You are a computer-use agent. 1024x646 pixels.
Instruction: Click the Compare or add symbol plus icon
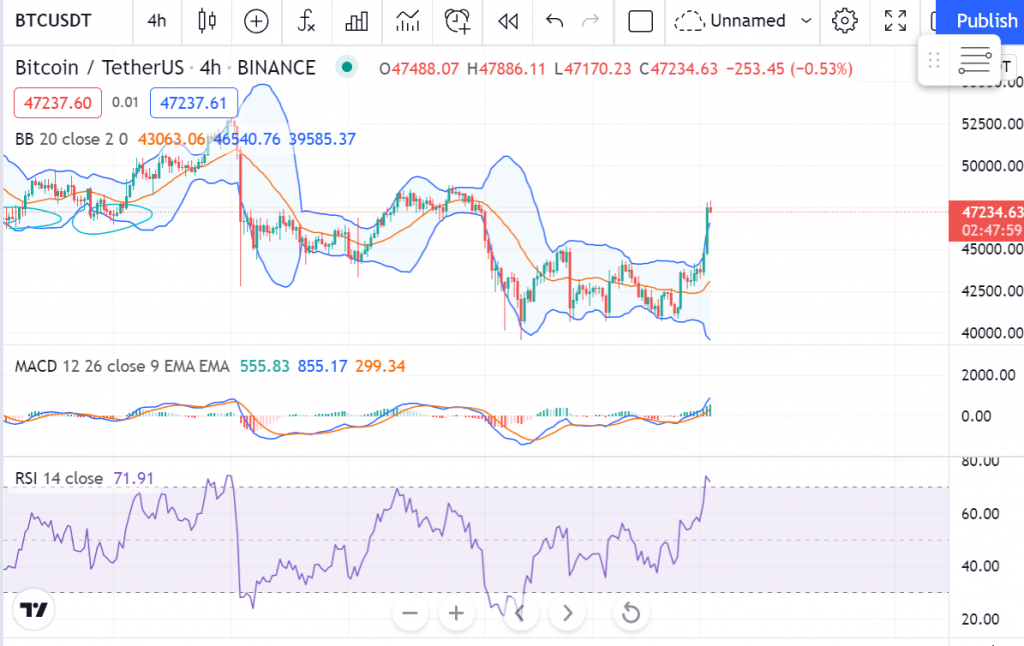click(257, 20)
